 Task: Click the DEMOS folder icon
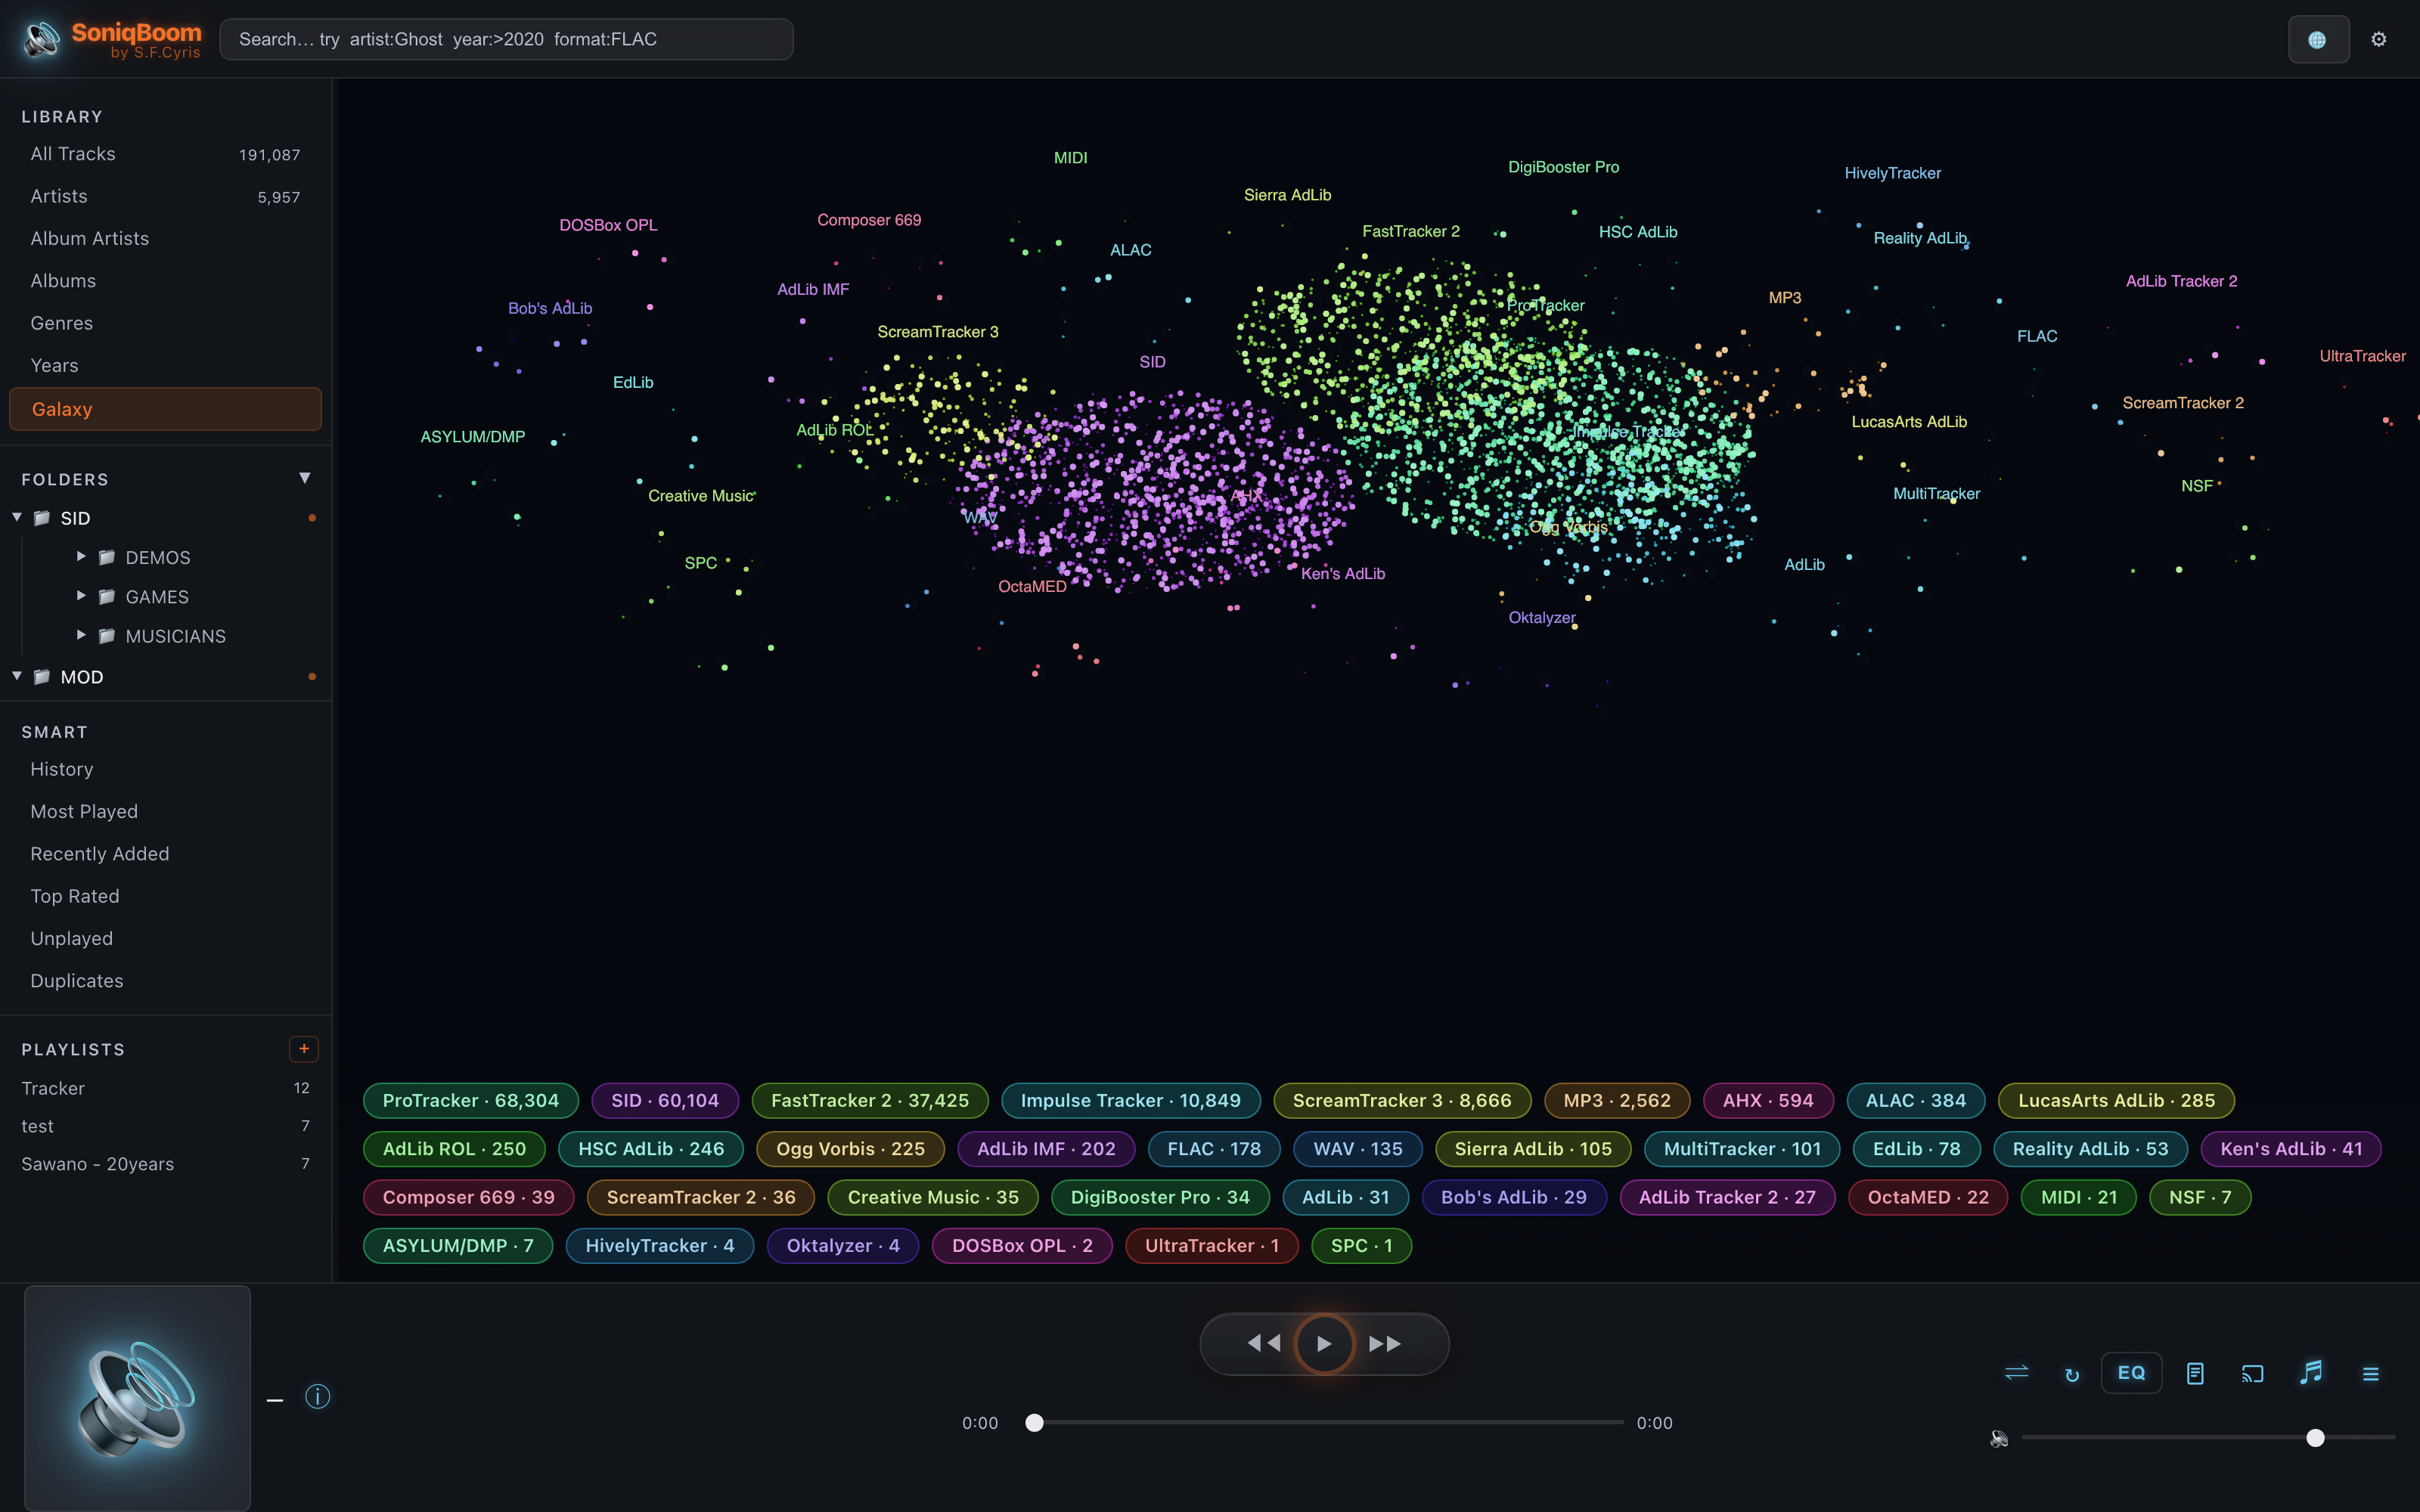coord(107,557)
